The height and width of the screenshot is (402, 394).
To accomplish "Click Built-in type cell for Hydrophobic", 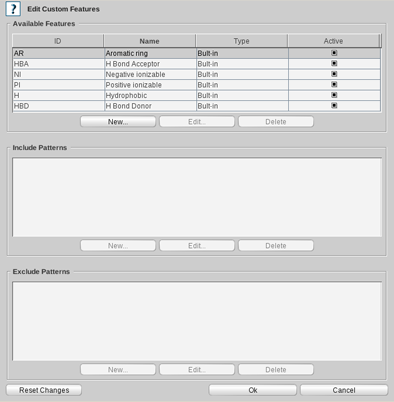I will tap(242, 95).
